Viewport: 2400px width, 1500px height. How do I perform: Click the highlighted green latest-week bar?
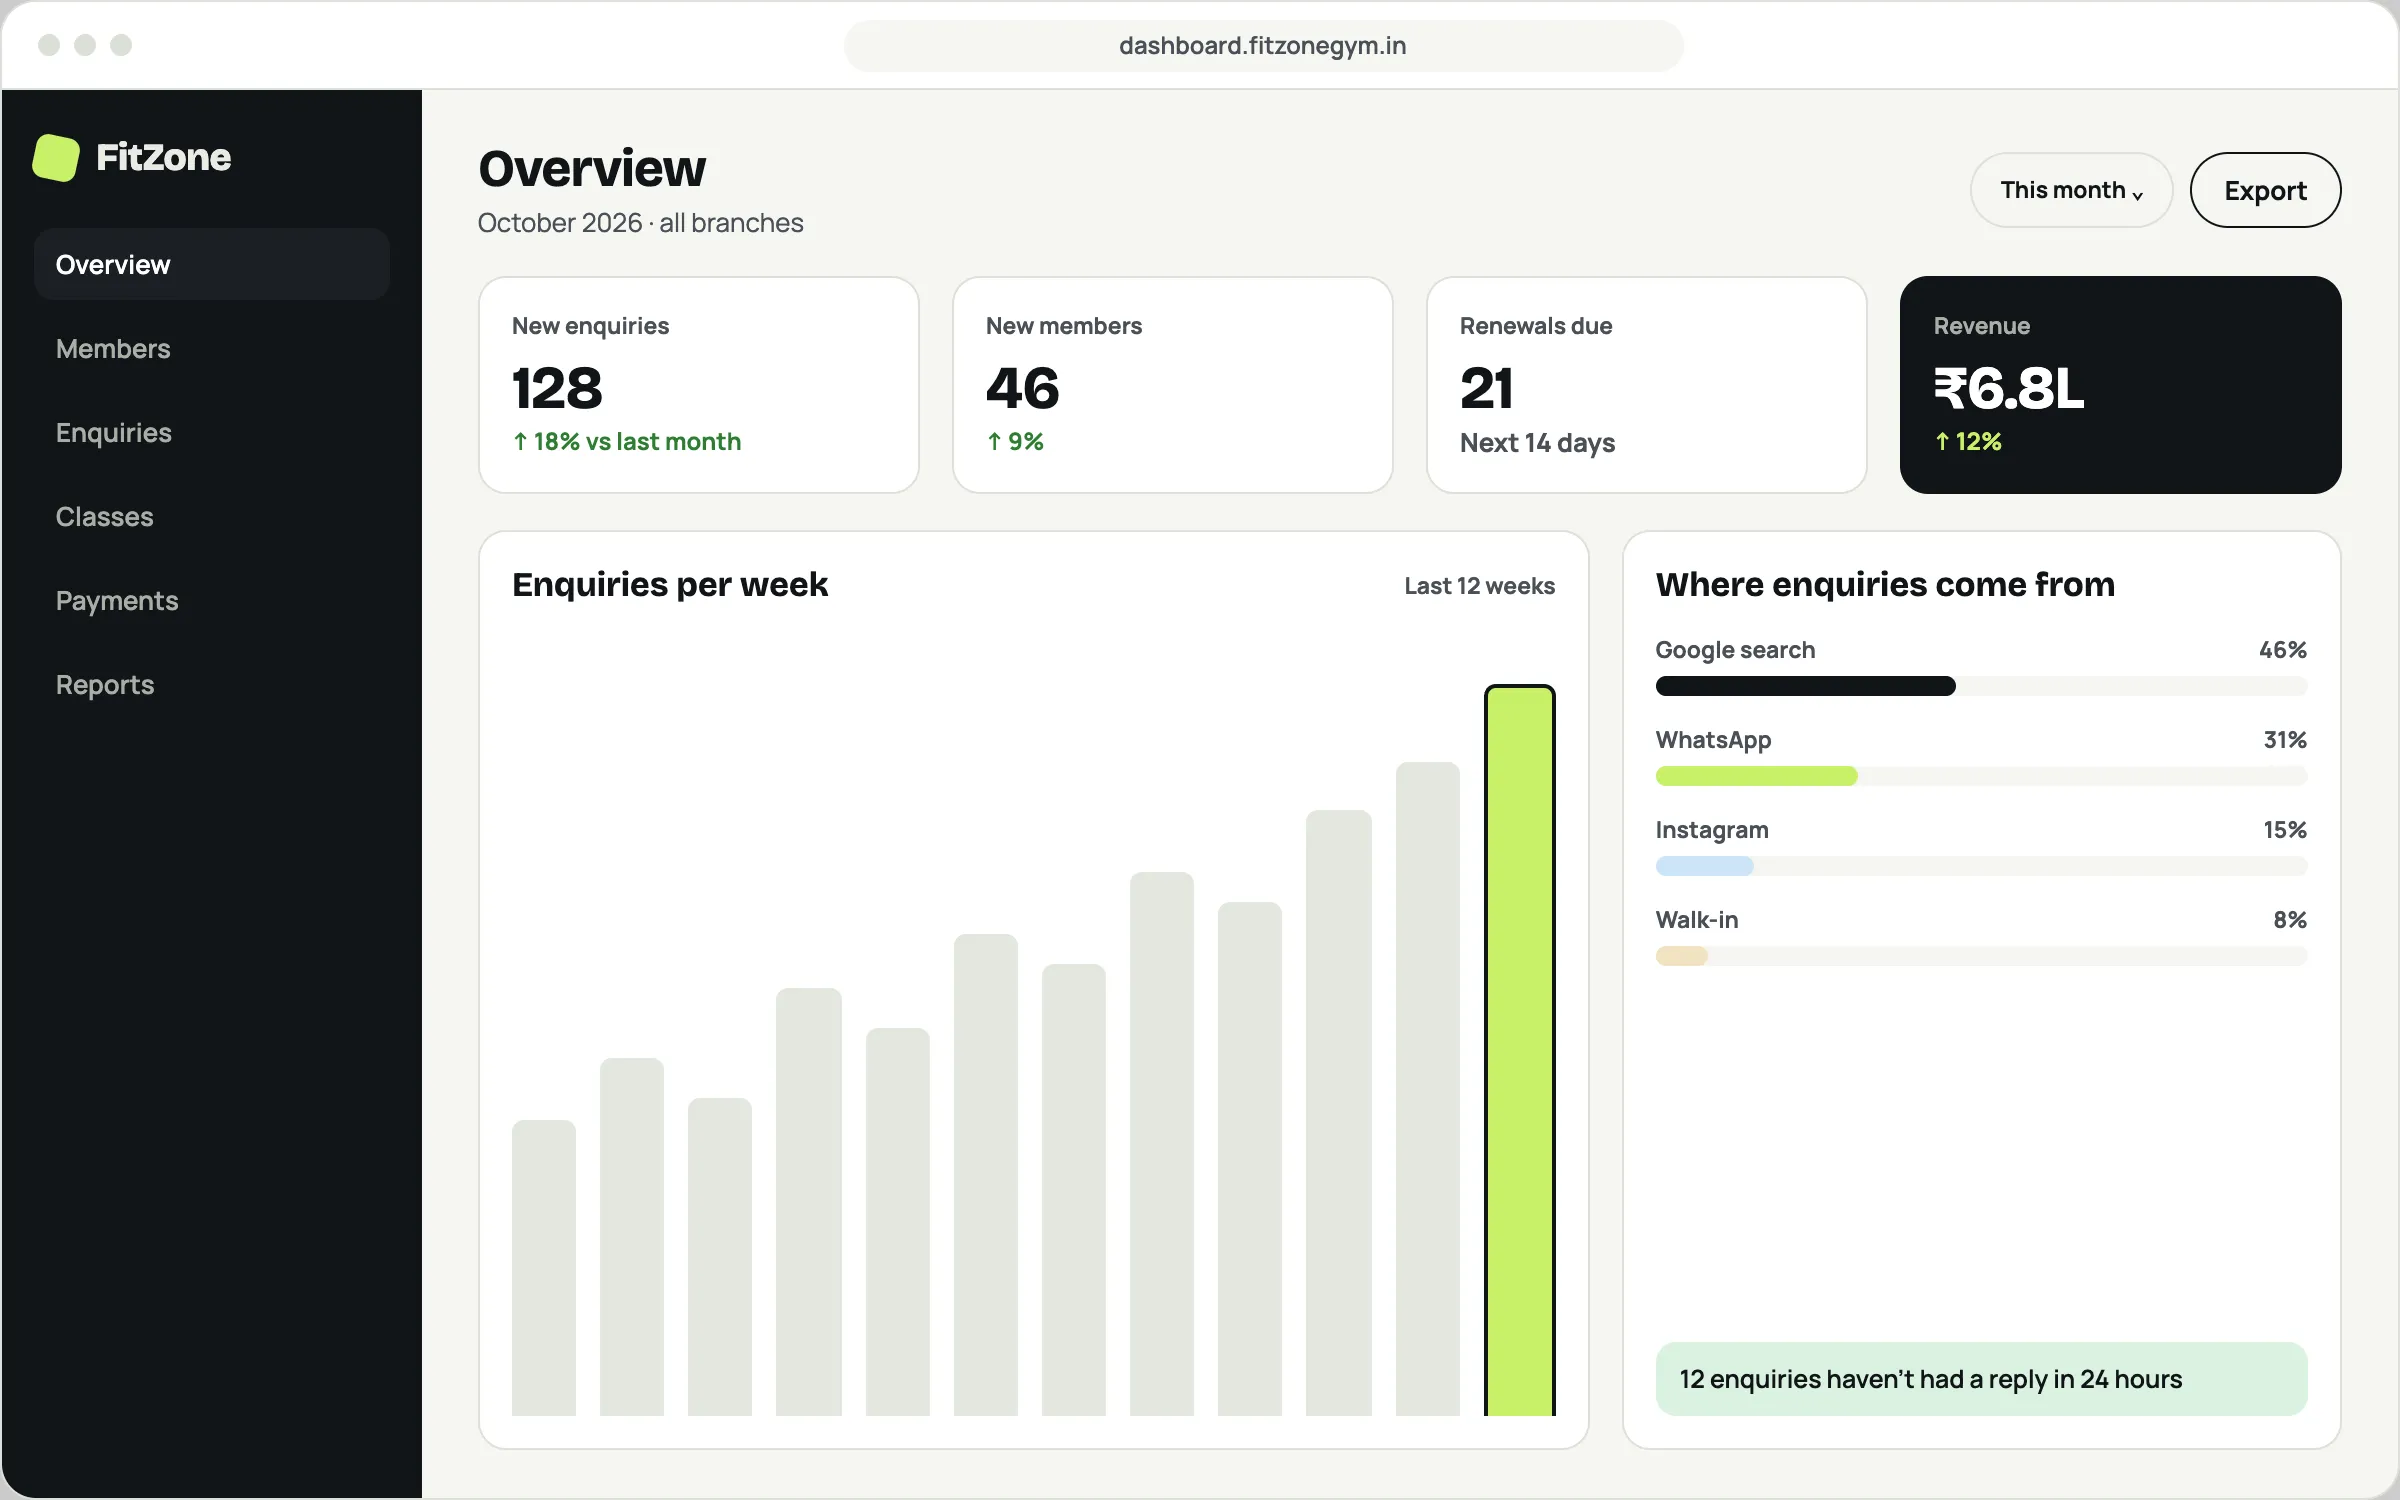[1520, 1050]
